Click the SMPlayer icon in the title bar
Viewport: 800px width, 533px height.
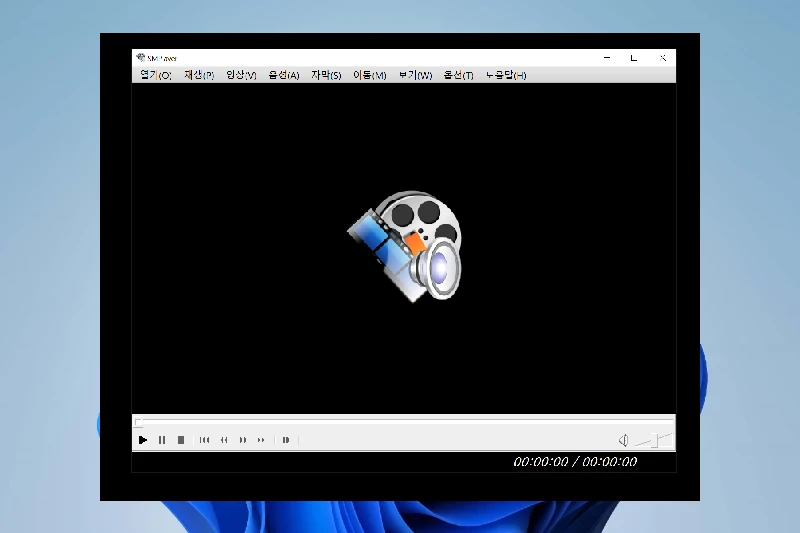(x=141, y=57)
